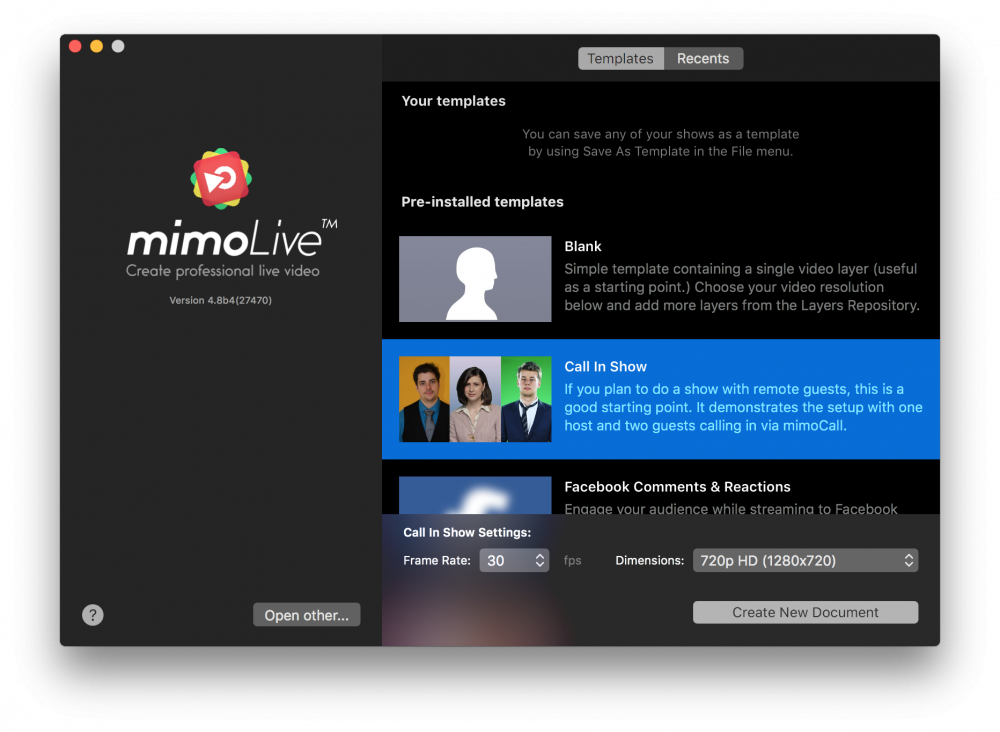
Task: Click the Call In Show description text
Action: pos(744,407)
